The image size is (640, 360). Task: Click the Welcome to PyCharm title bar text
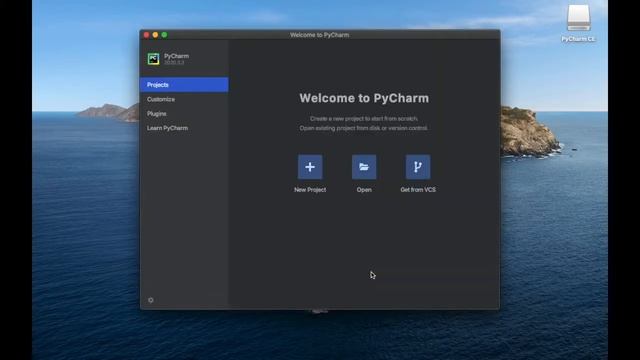tap(320, 35)
